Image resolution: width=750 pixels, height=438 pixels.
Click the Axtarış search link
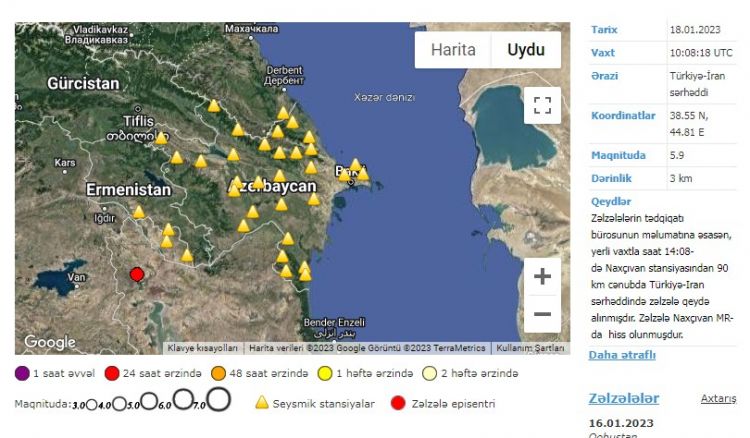(x=717, y=398)
